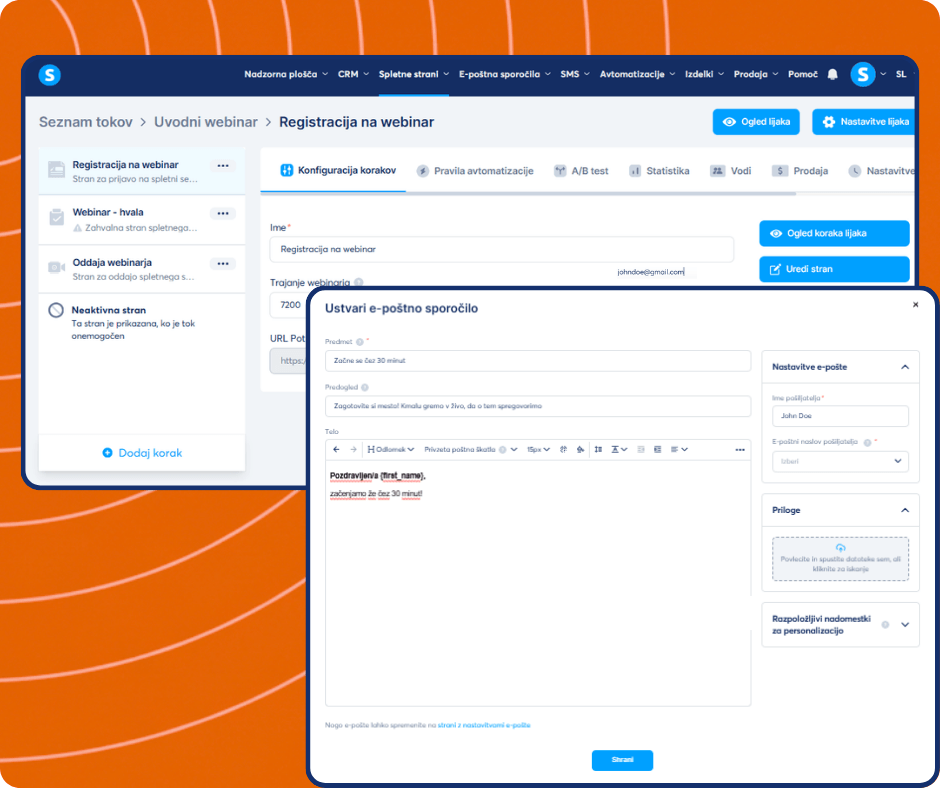The image size is (940, 788).
Task: Open sender email Izberi dropdown
Action: (x=840, y=461)
